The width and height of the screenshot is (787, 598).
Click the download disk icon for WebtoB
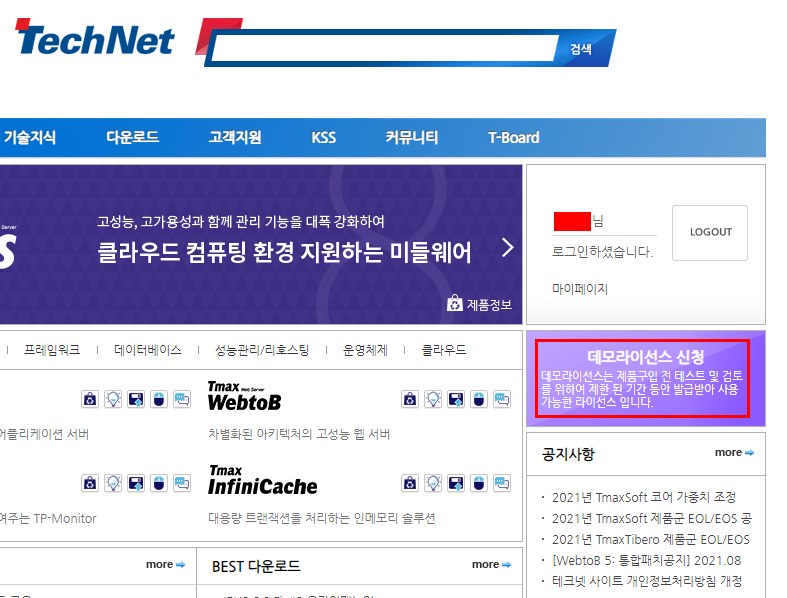456,399
